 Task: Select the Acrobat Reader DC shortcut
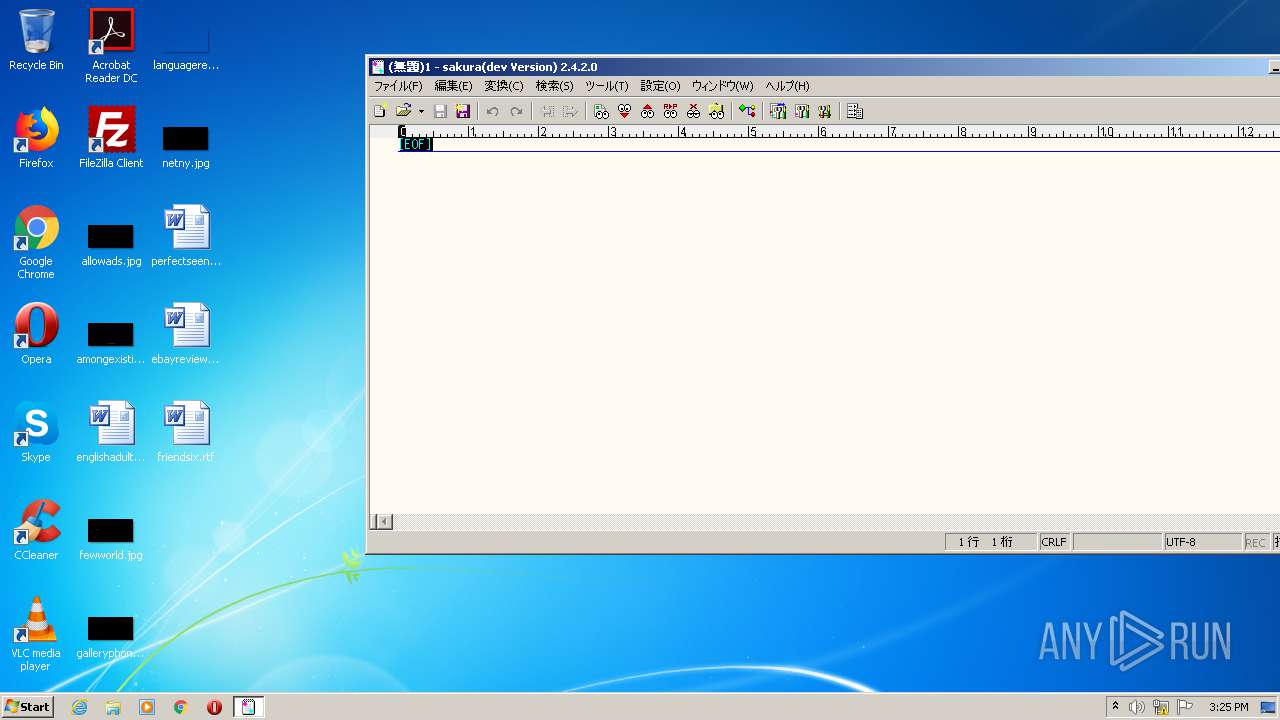[111, 45]
